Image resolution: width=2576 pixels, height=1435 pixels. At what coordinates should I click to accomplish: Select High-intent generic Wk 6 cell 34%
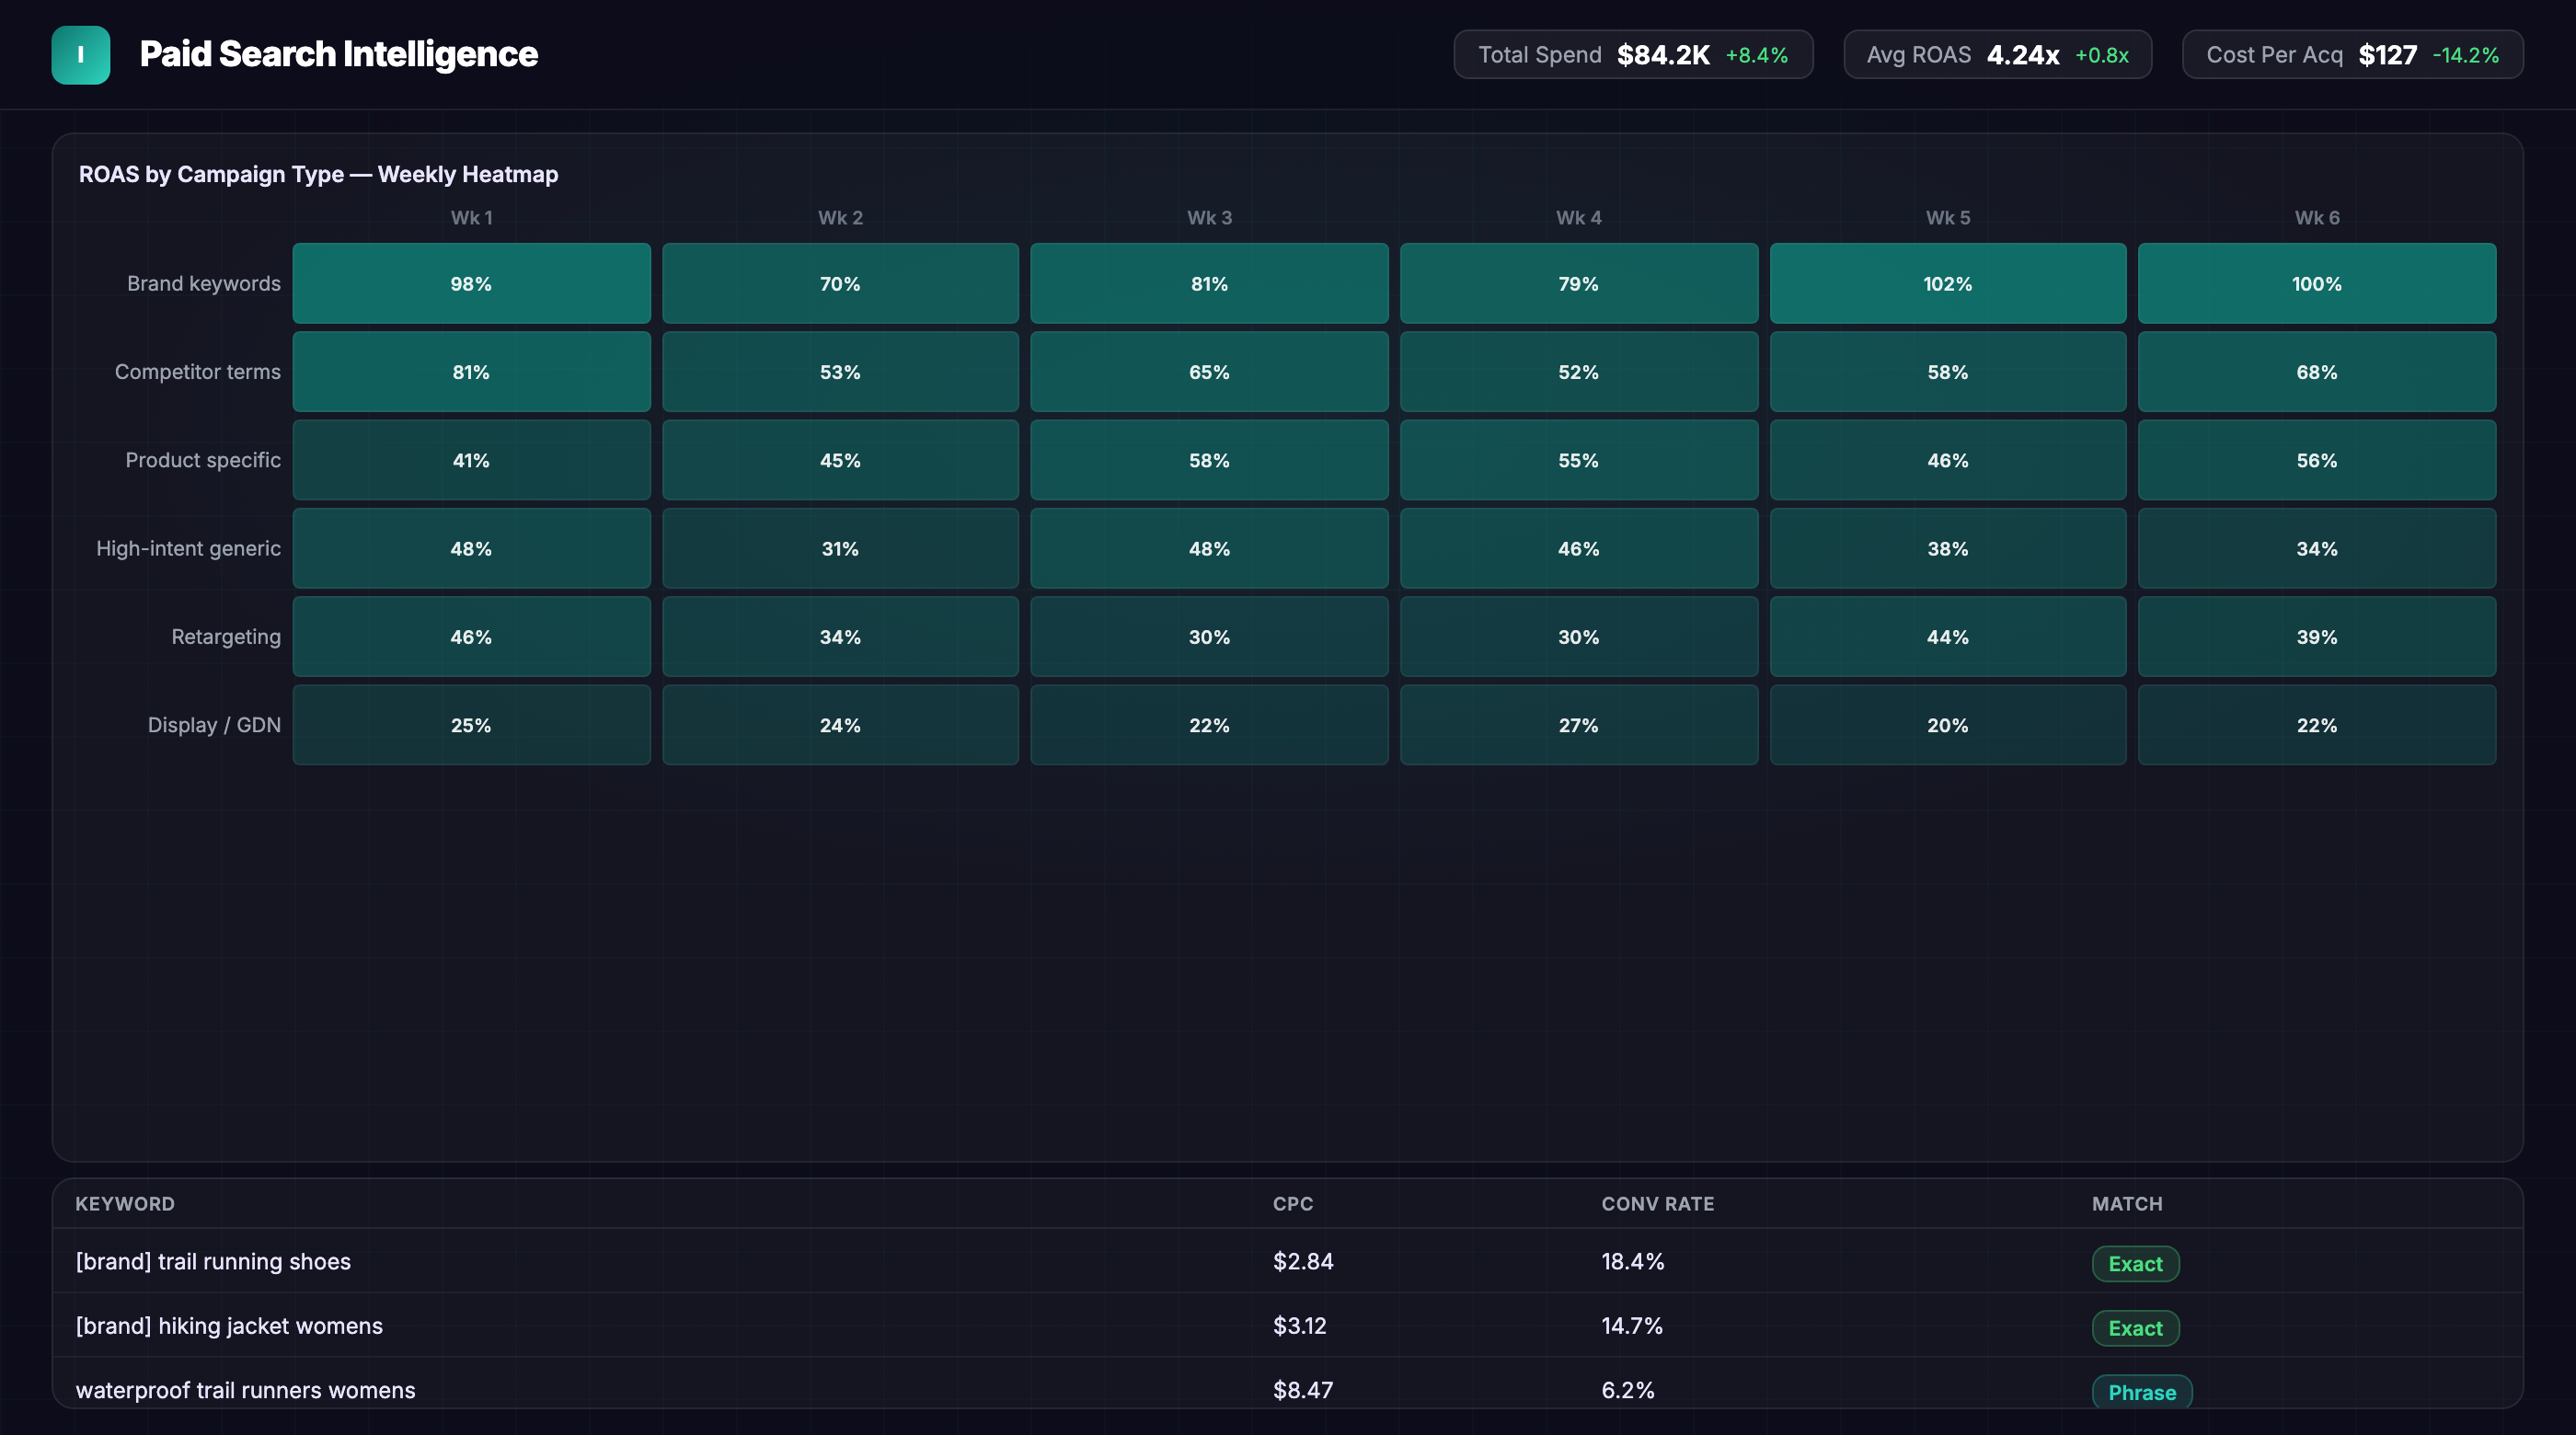(x=2317, y=548)
